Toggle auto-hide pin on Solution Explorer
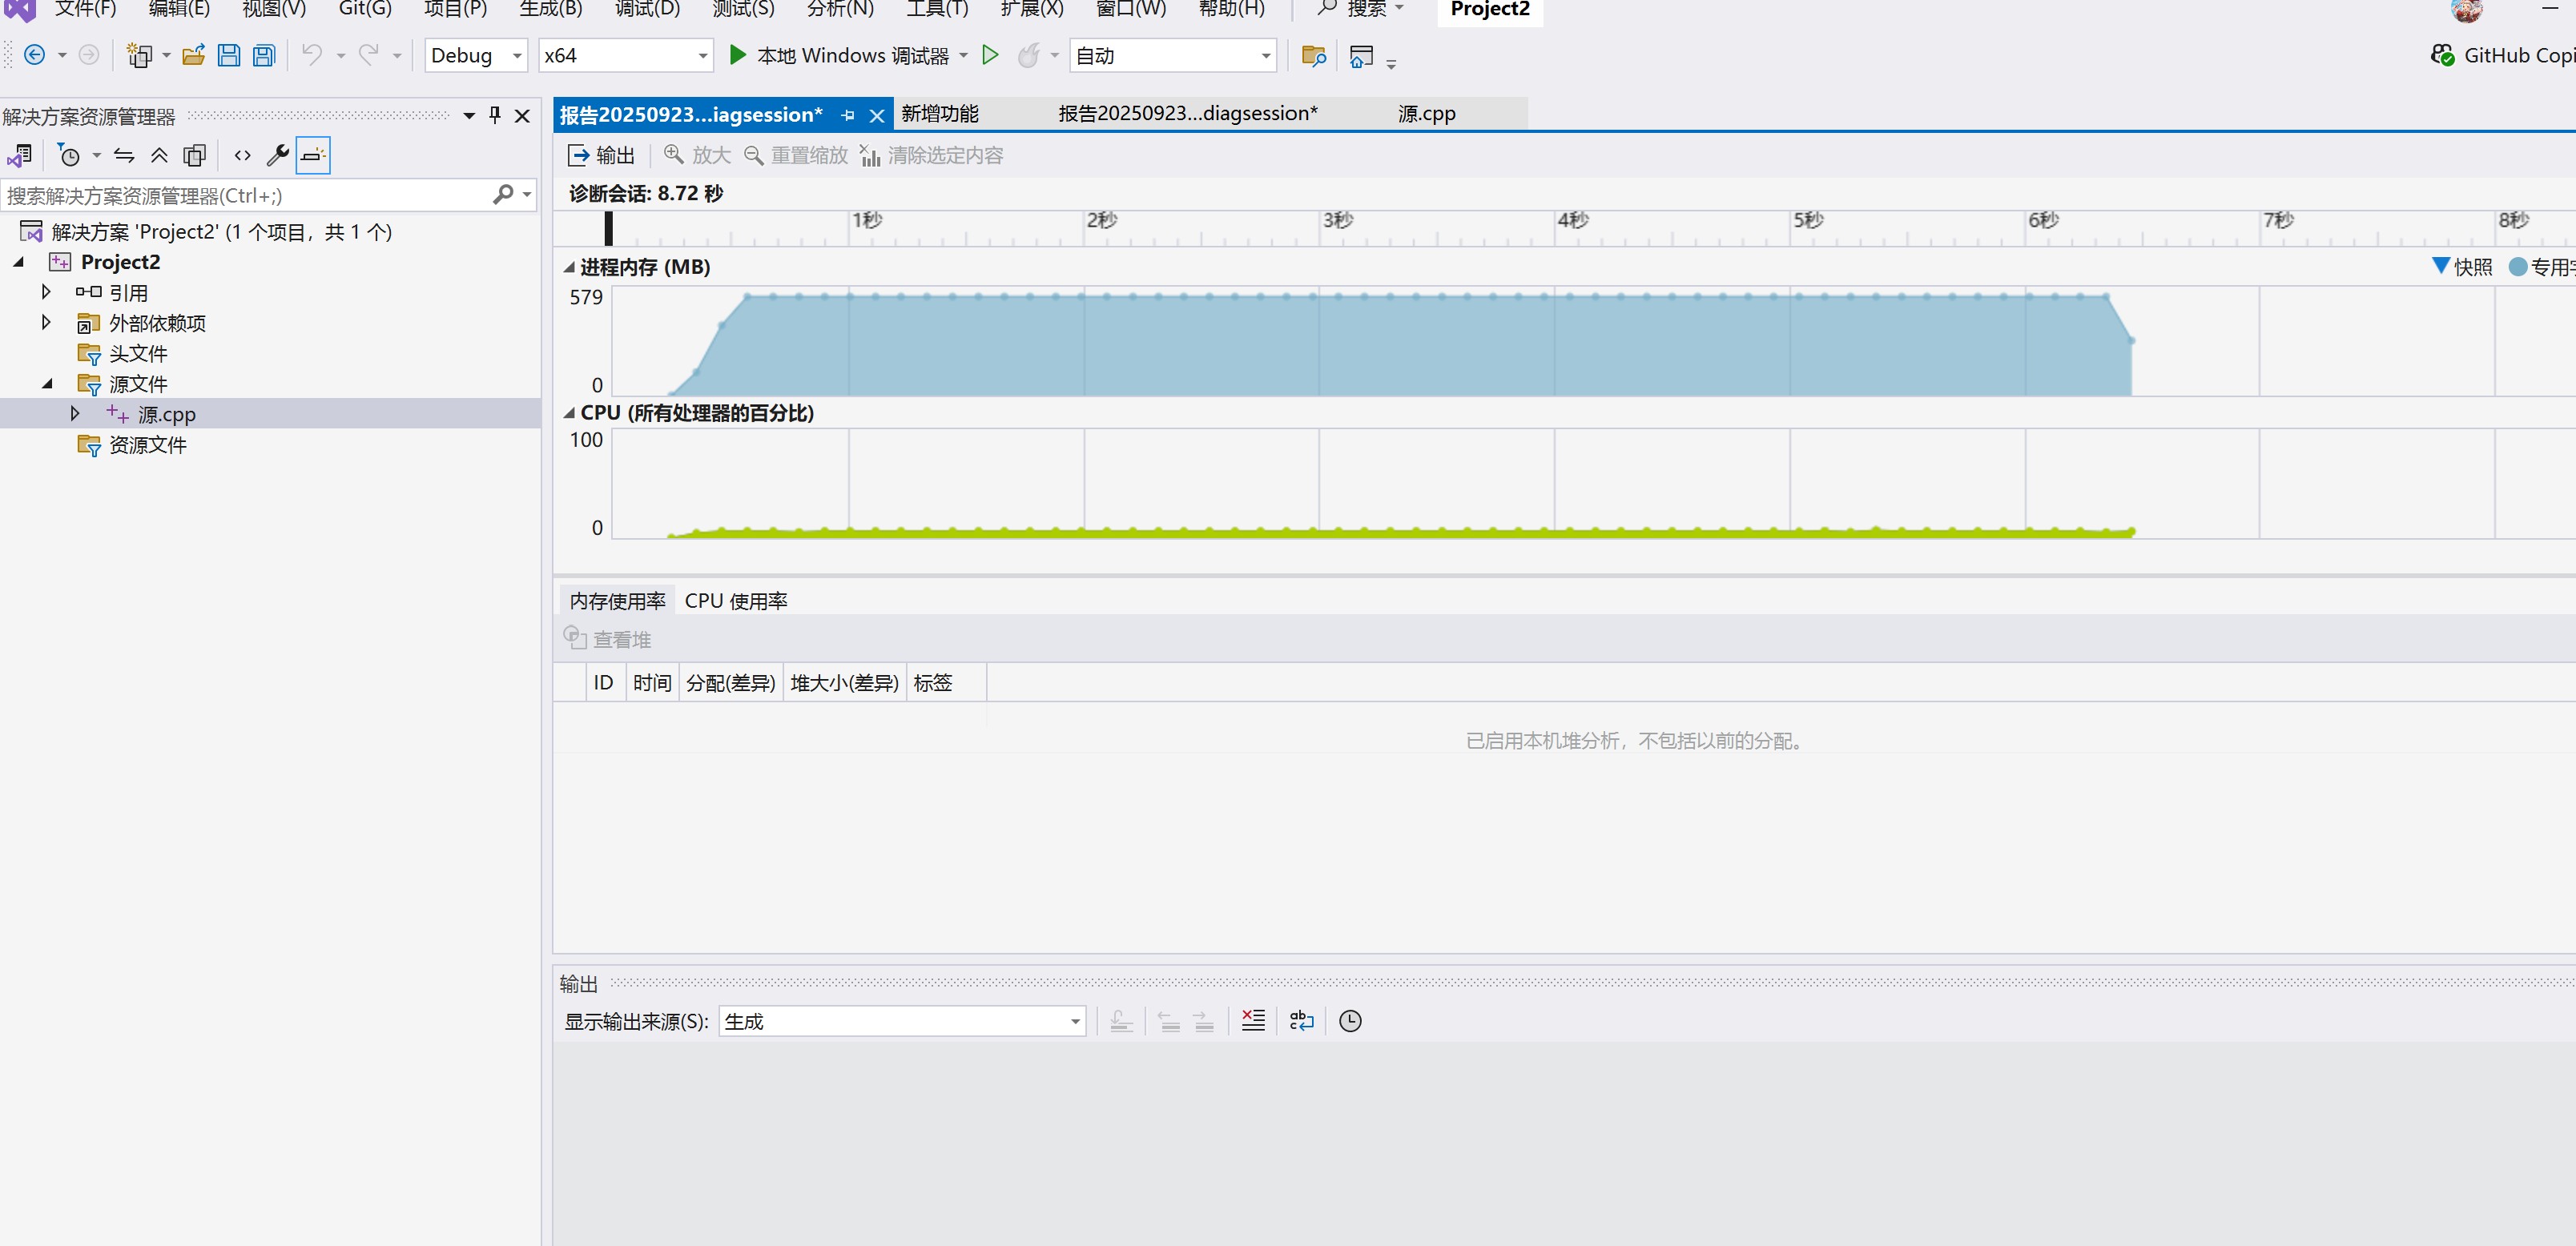This screenshot has height=1246, width=2576. coord(495,116)
